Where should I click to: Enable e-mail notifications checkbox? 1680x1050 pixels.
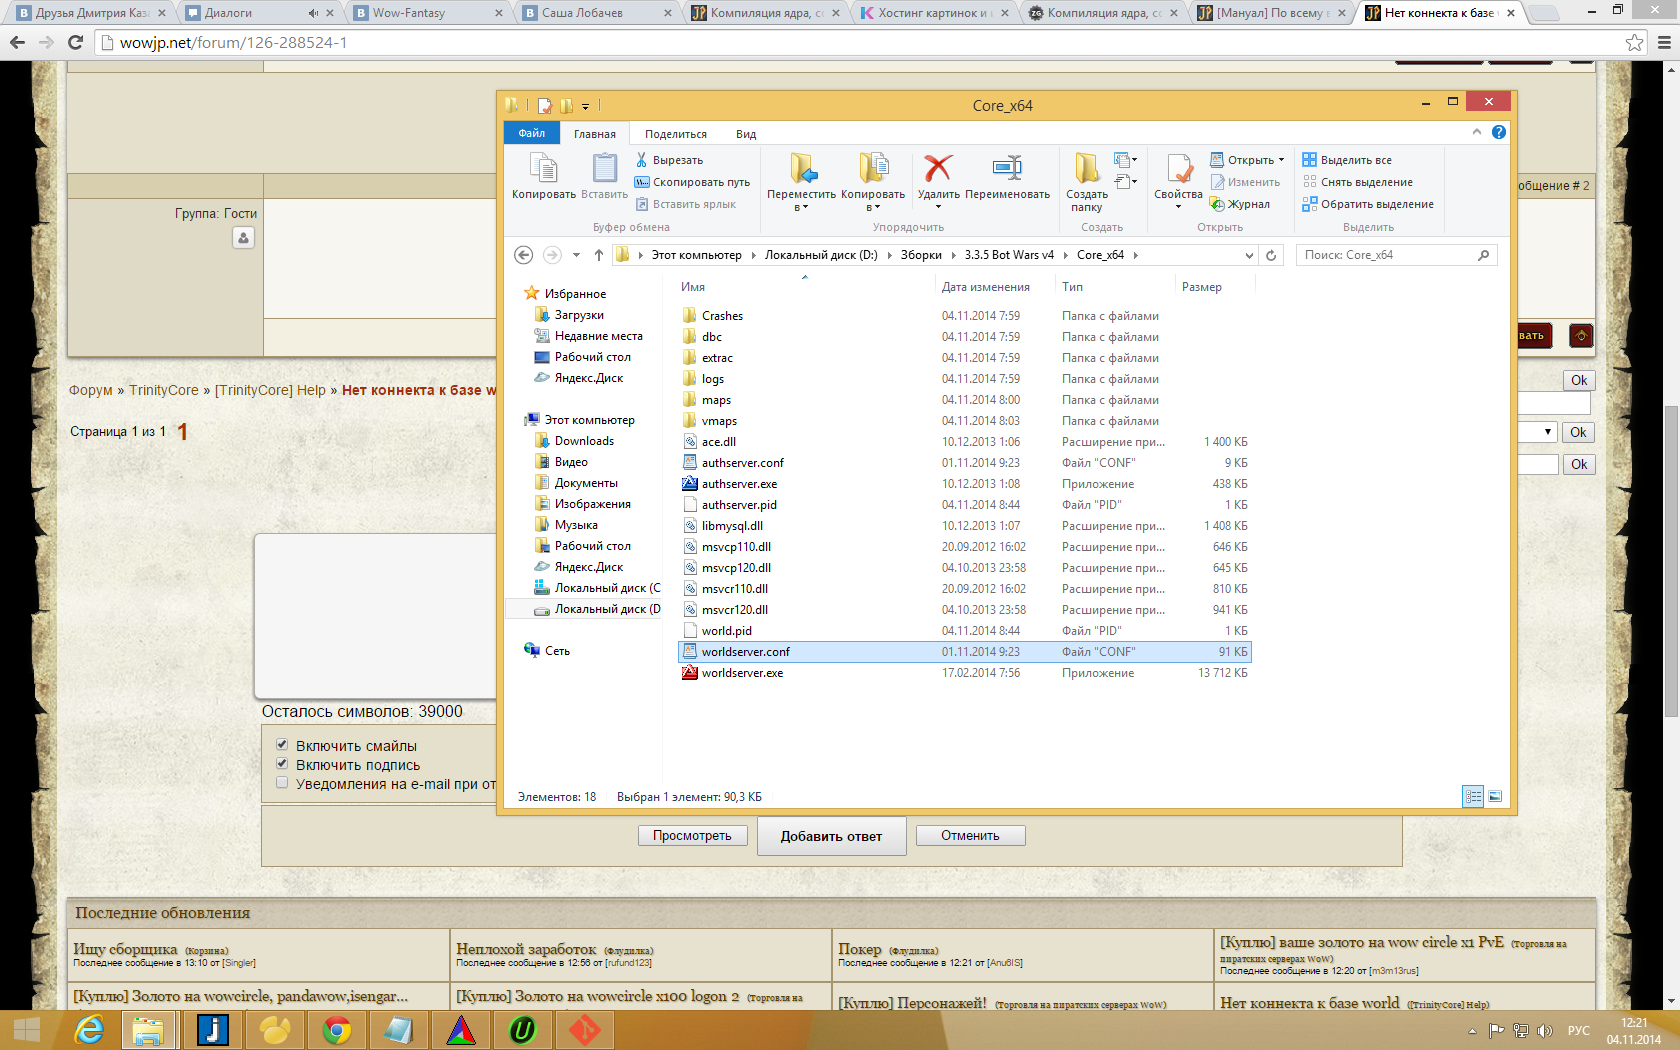[x=282, y=783]
